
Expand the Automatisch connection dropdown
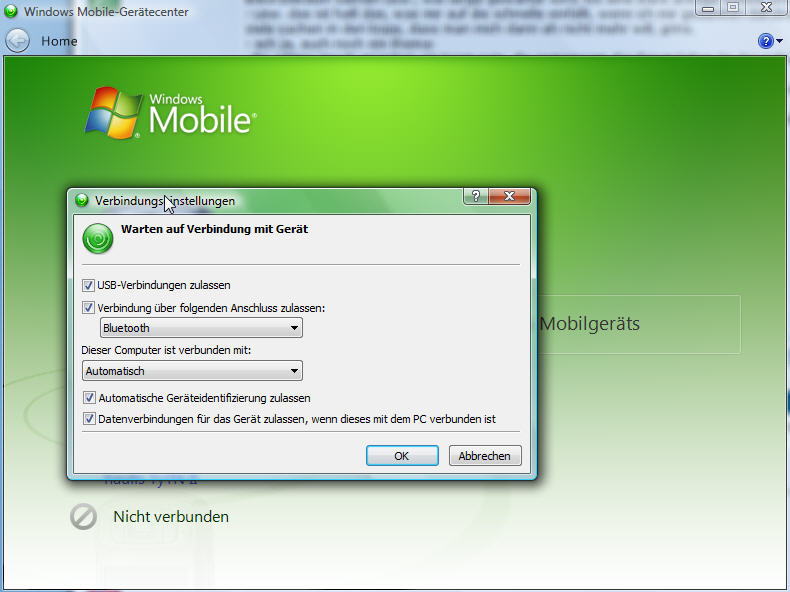pos(192,371)
